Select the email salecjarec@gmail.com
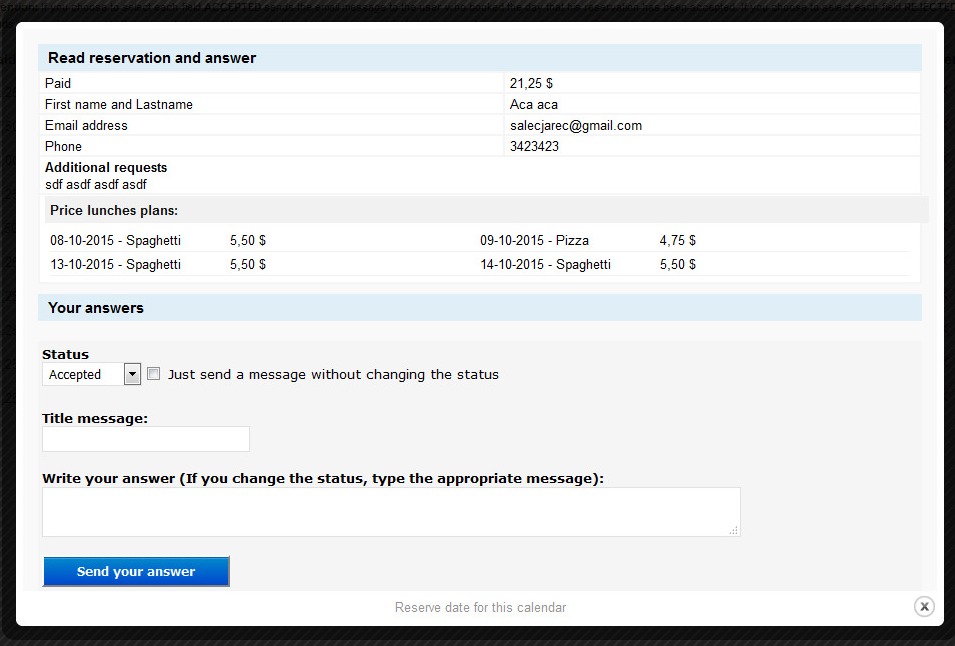Screen dimensions: 955x646 coord(576,125)
